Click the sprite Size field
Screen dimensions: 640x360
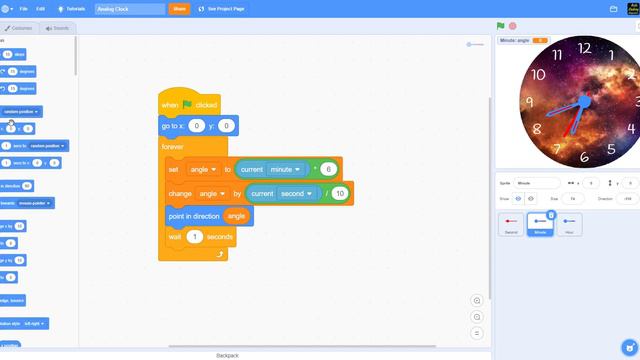[573, 199]
